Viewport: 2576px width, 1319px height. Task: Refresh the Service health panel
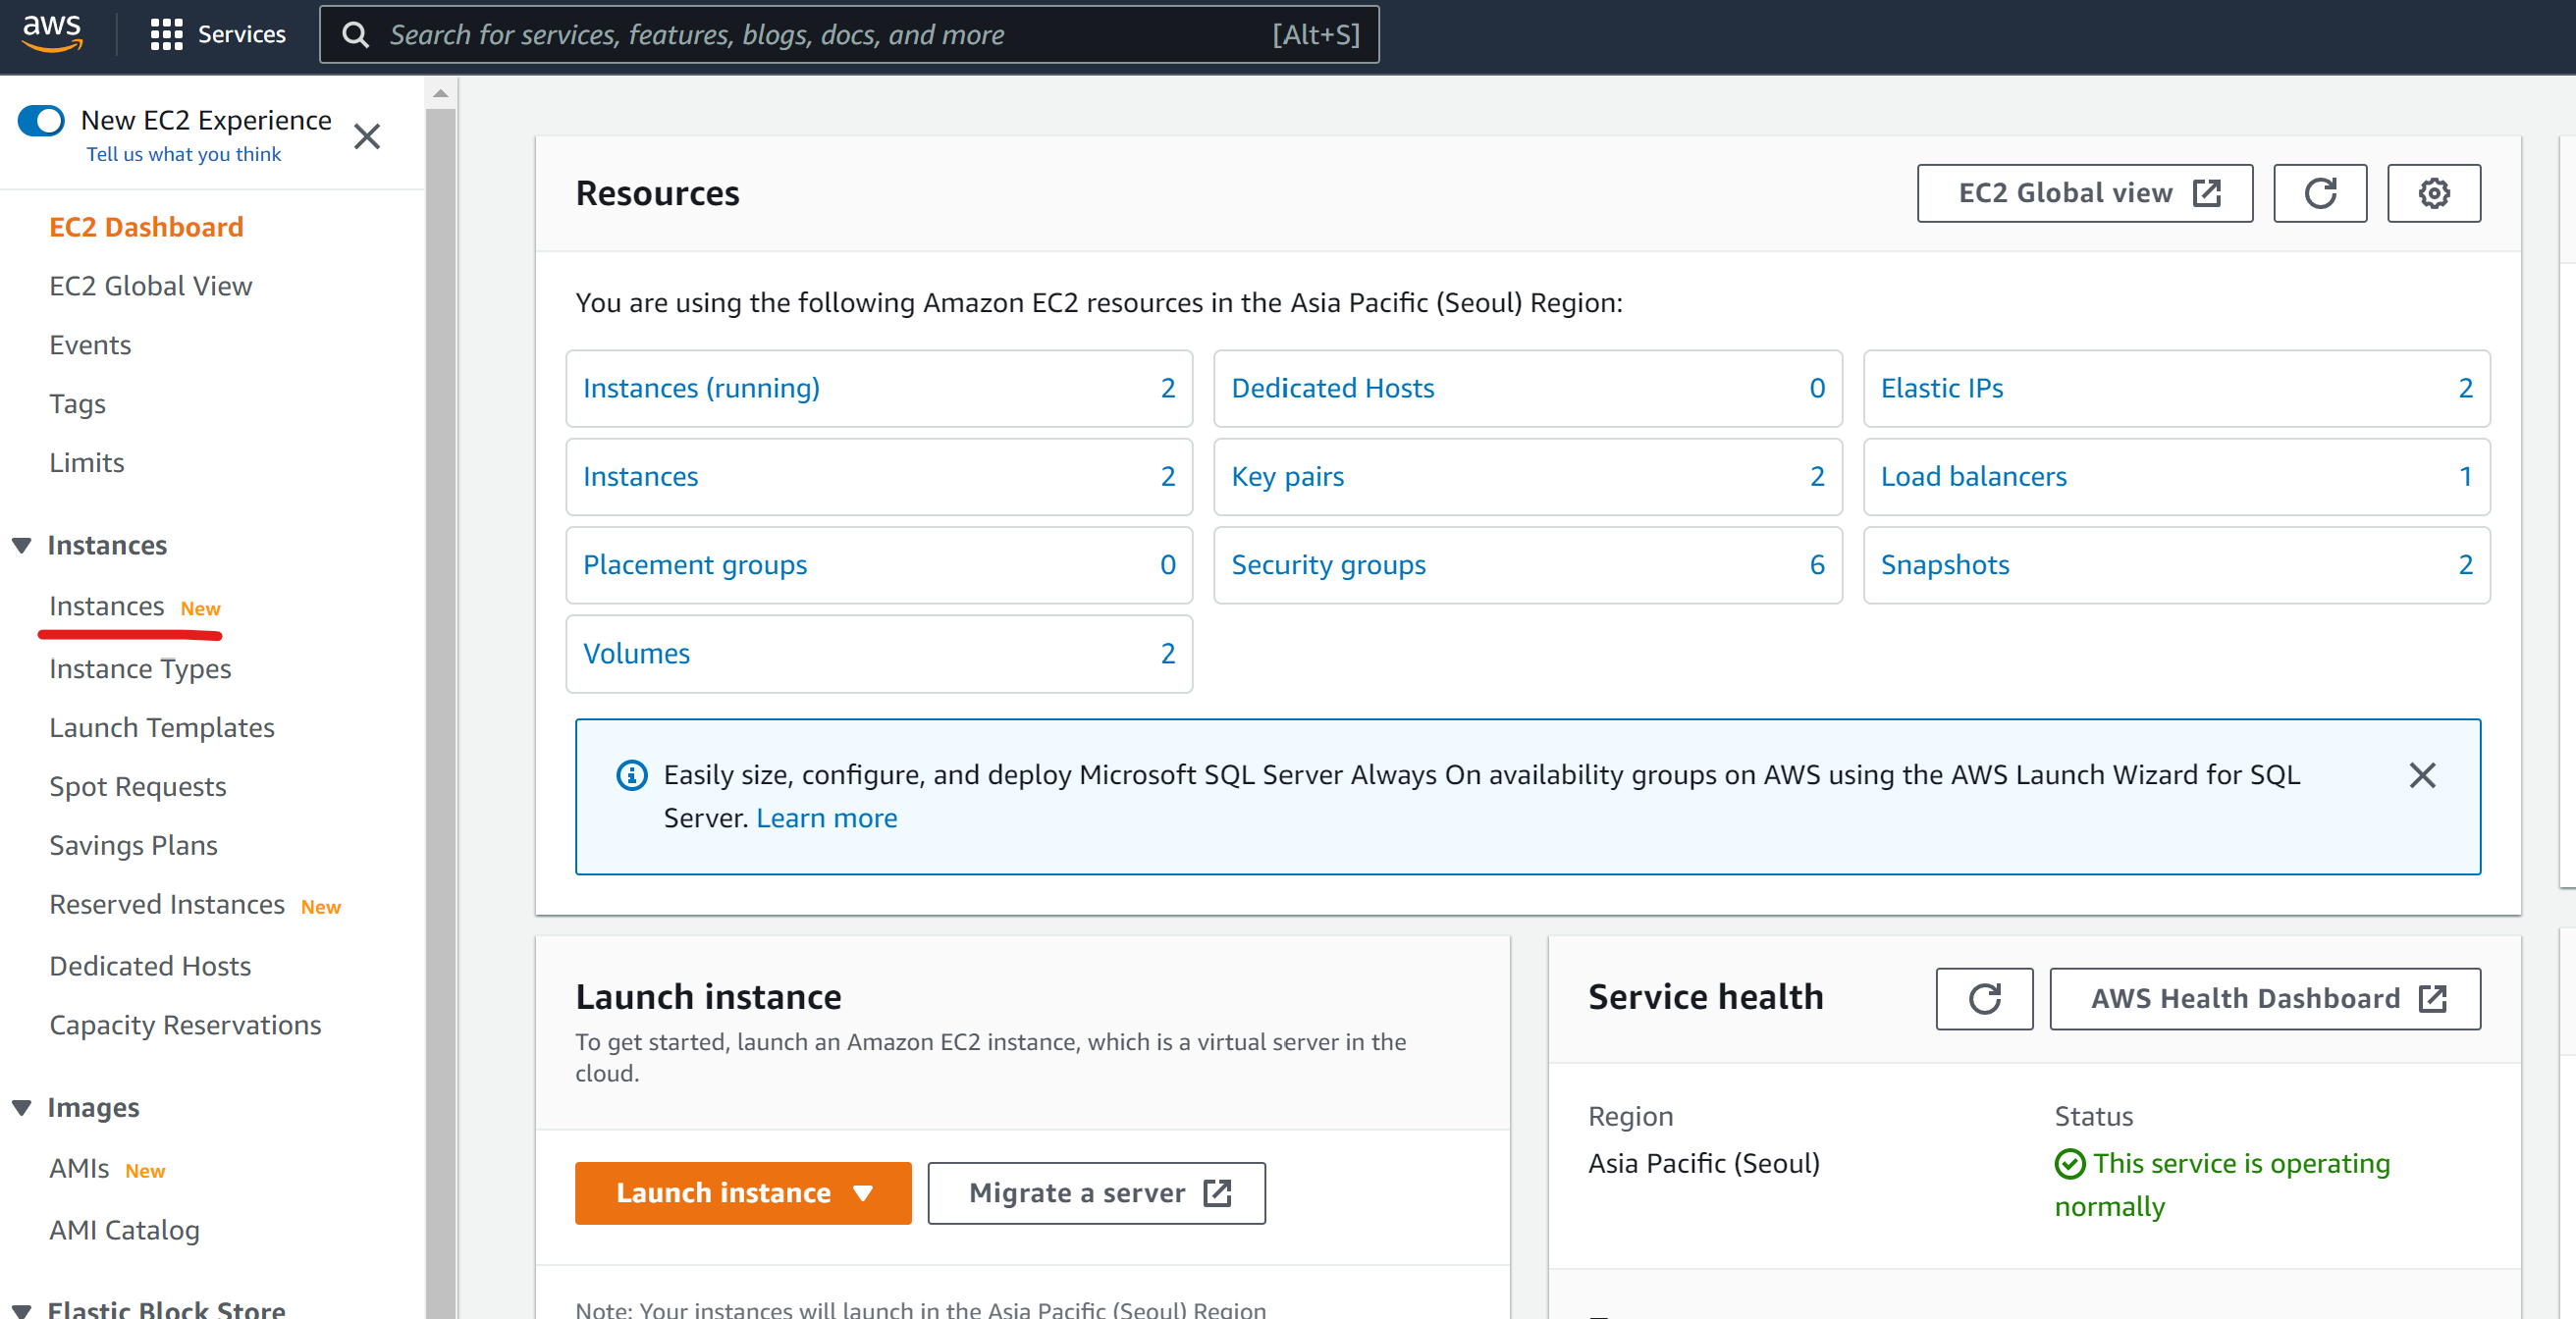pyautogui.click(x=1984, y=998)
